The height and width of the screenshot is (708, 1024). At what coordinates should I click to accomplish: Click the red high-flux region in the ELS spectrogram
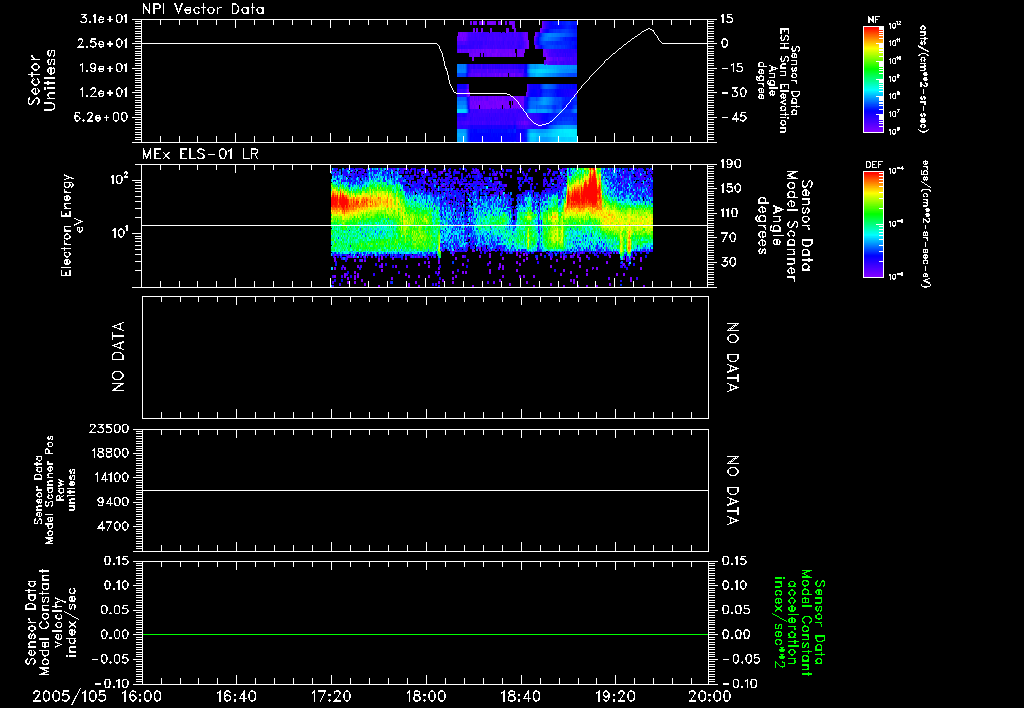(583, 189)
